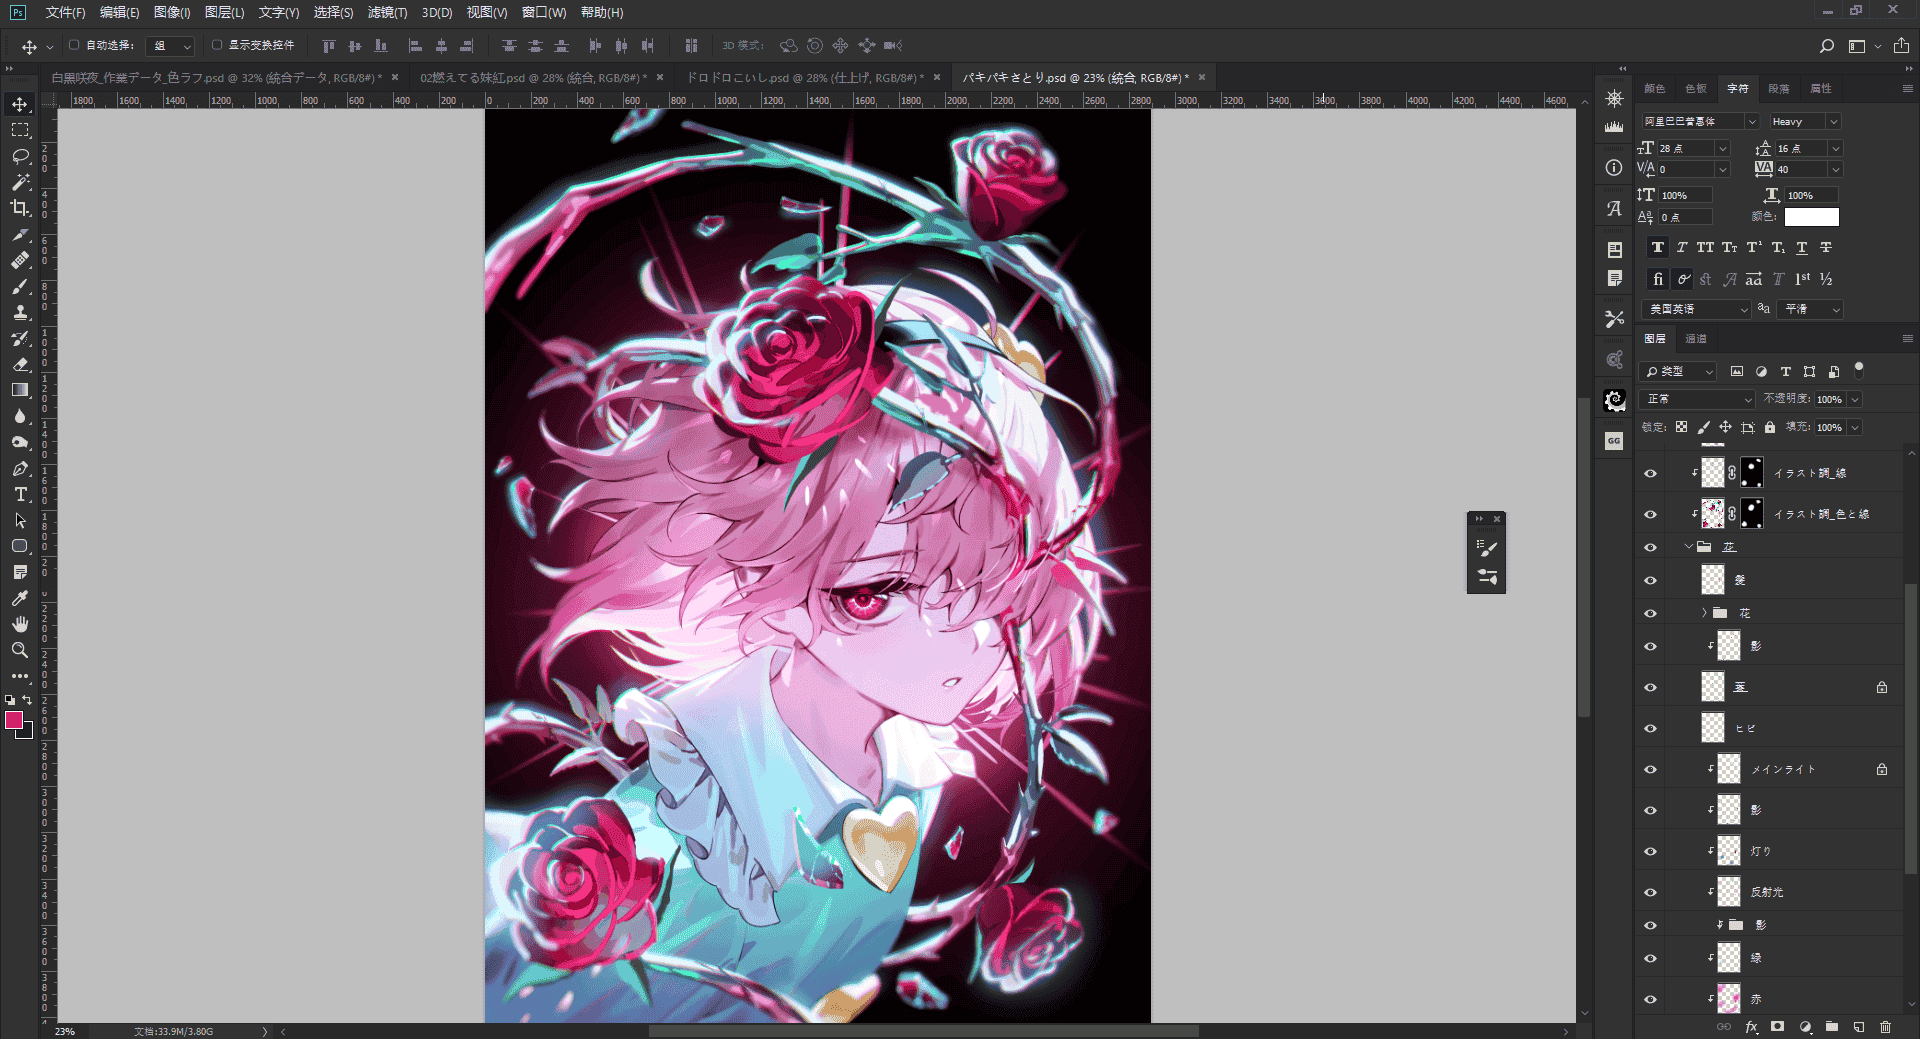
Task: Click the font size 28 点 field
Action: coord(1686,148)
